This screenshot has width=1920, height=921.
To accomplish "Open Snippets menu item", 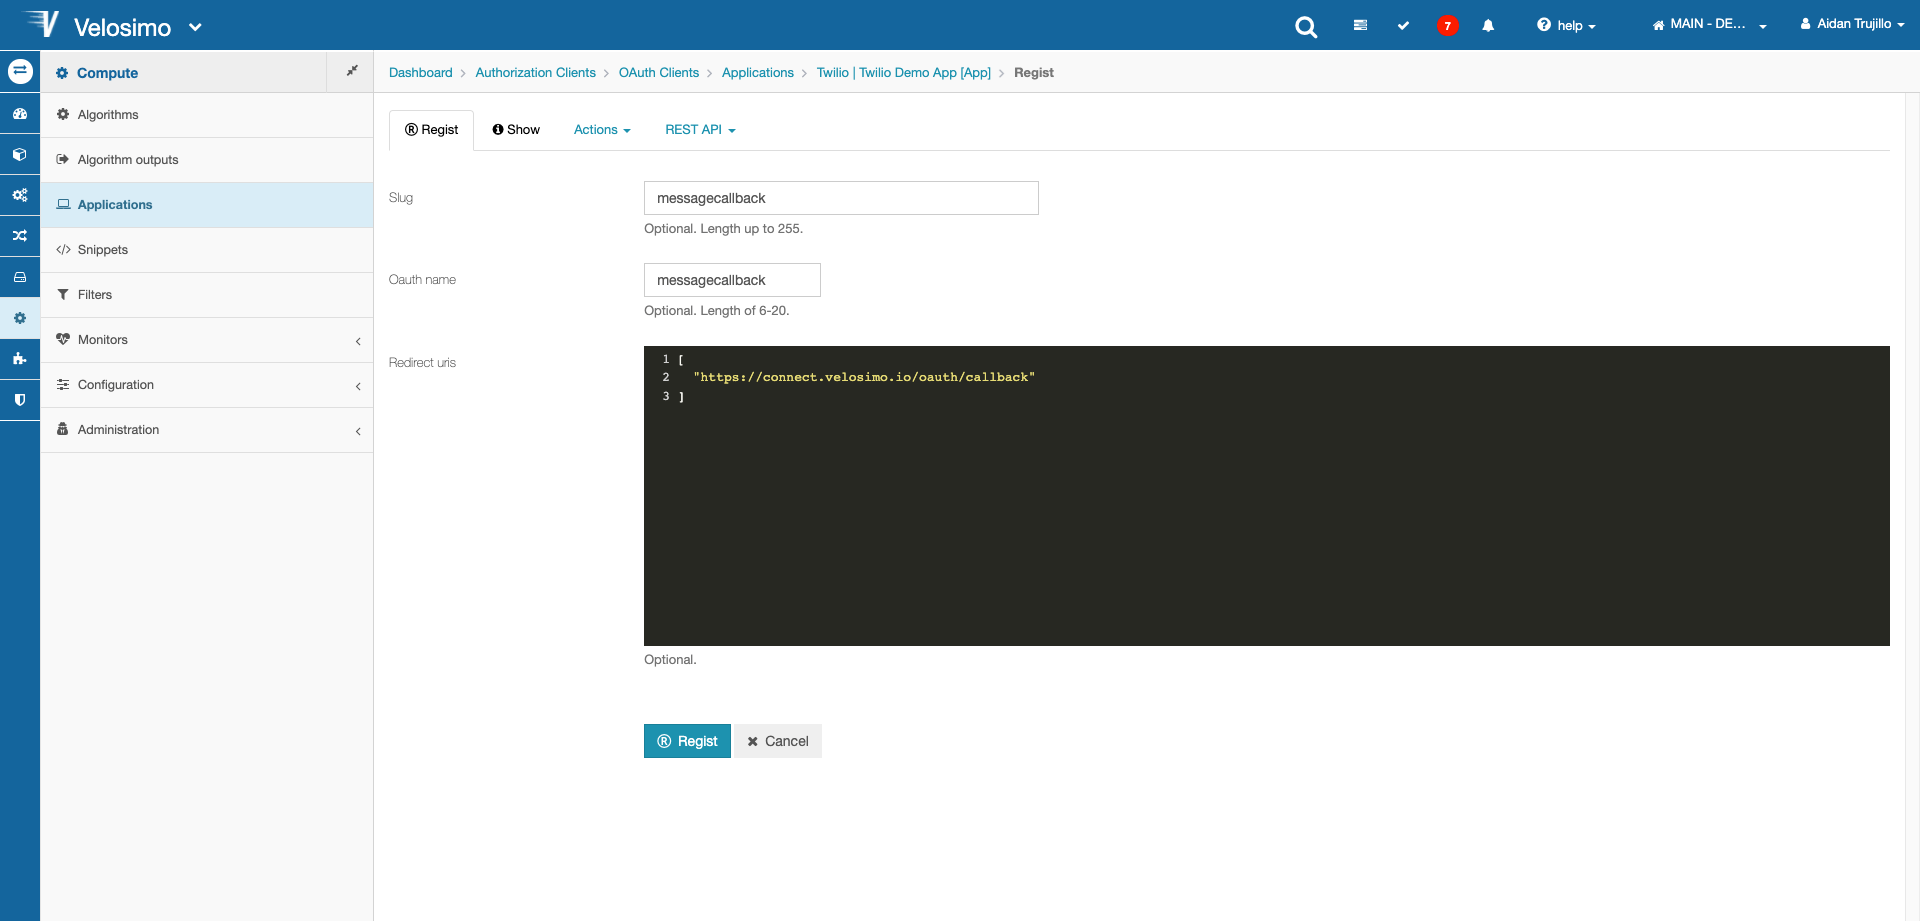I will pyautogui.click(x=207, y=250).
